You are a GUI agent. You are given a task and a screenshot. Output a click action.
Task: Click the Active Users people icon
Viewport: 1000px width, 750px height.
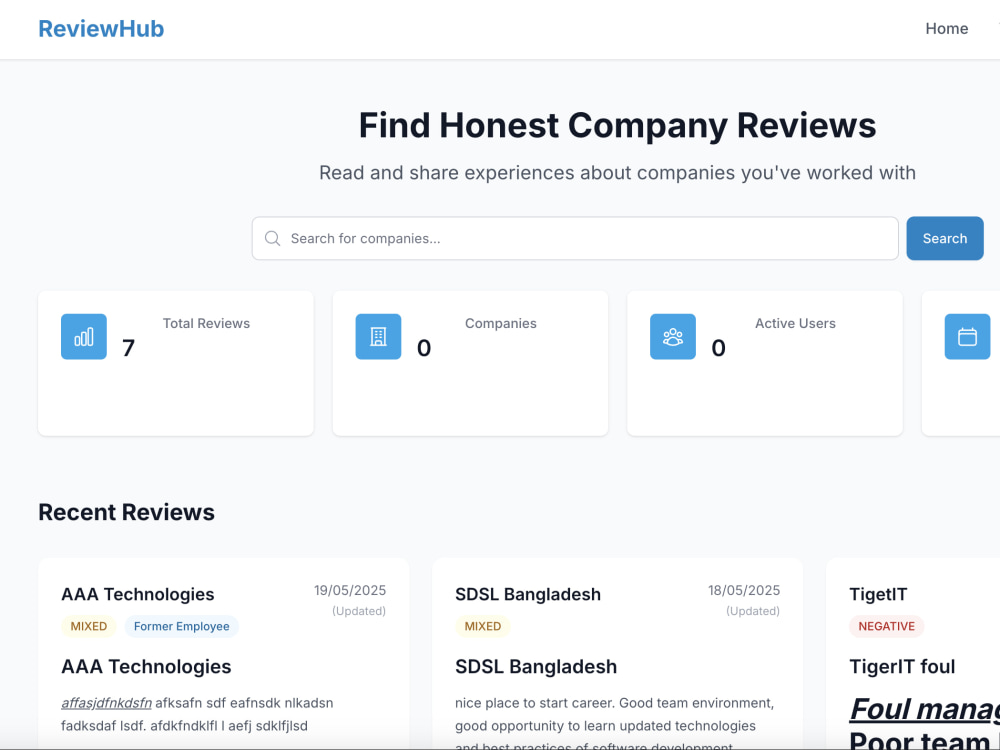pyautogui.click(x=673, y=337)
